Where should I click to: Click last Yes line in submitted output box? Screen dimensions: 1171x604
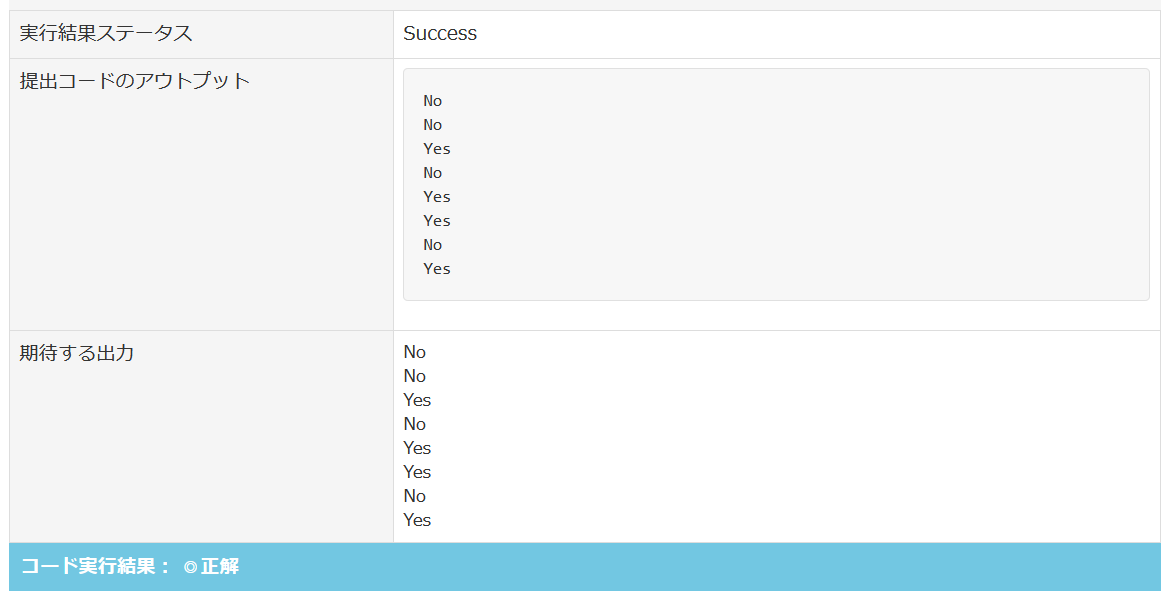coord(437,269)
